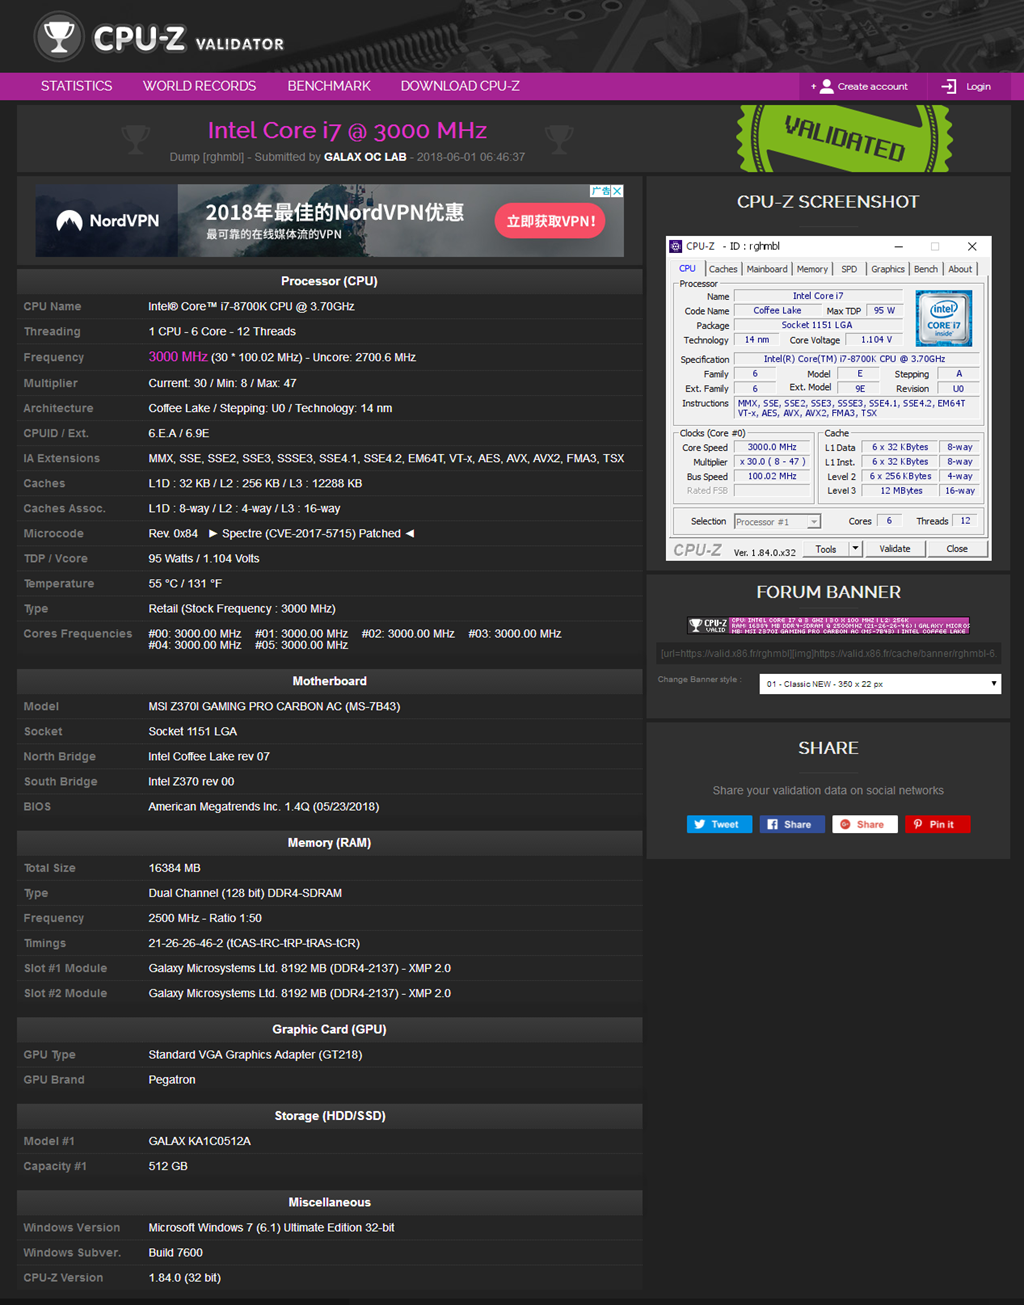Click the CPU-Z Validator trophy logo
This screenshot has width=1024, height=1305.
(58, 38)
